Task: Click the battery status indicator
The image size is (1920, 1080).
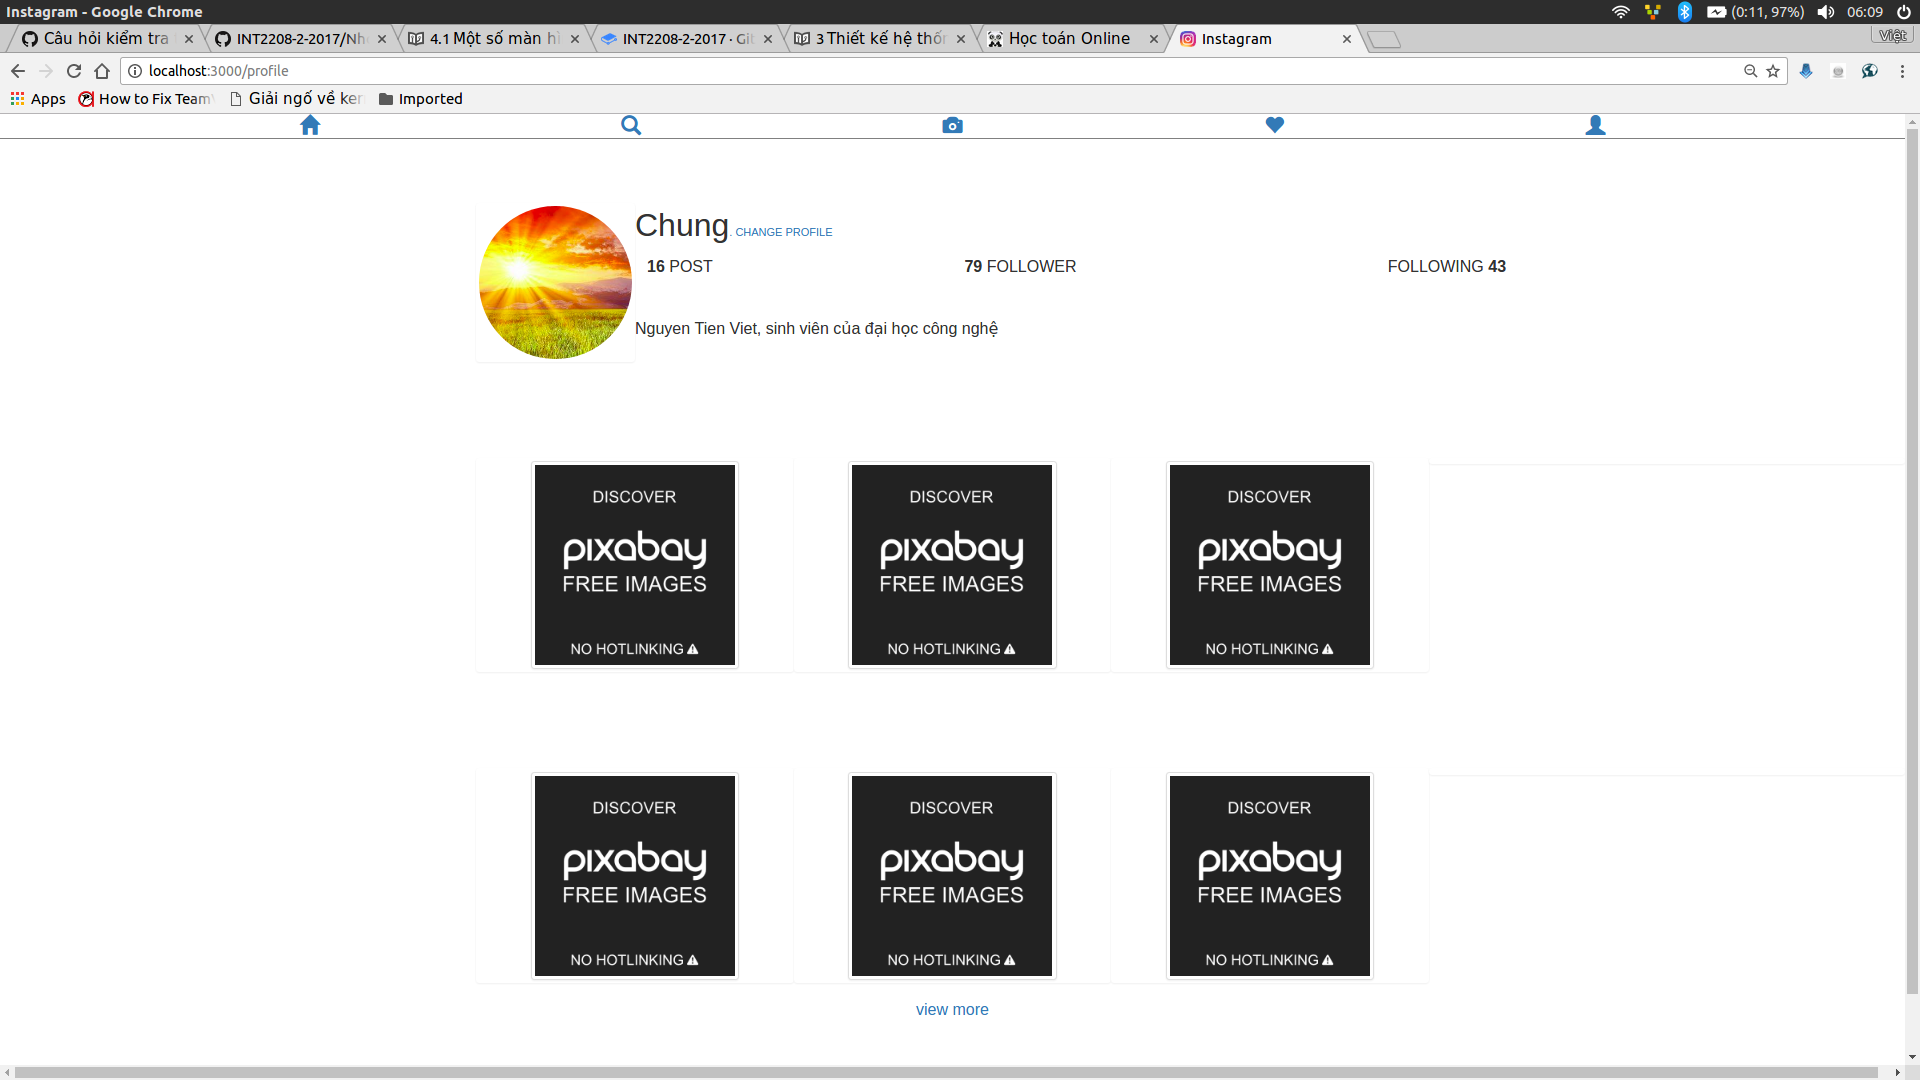Action: [x=1755, y=12]
